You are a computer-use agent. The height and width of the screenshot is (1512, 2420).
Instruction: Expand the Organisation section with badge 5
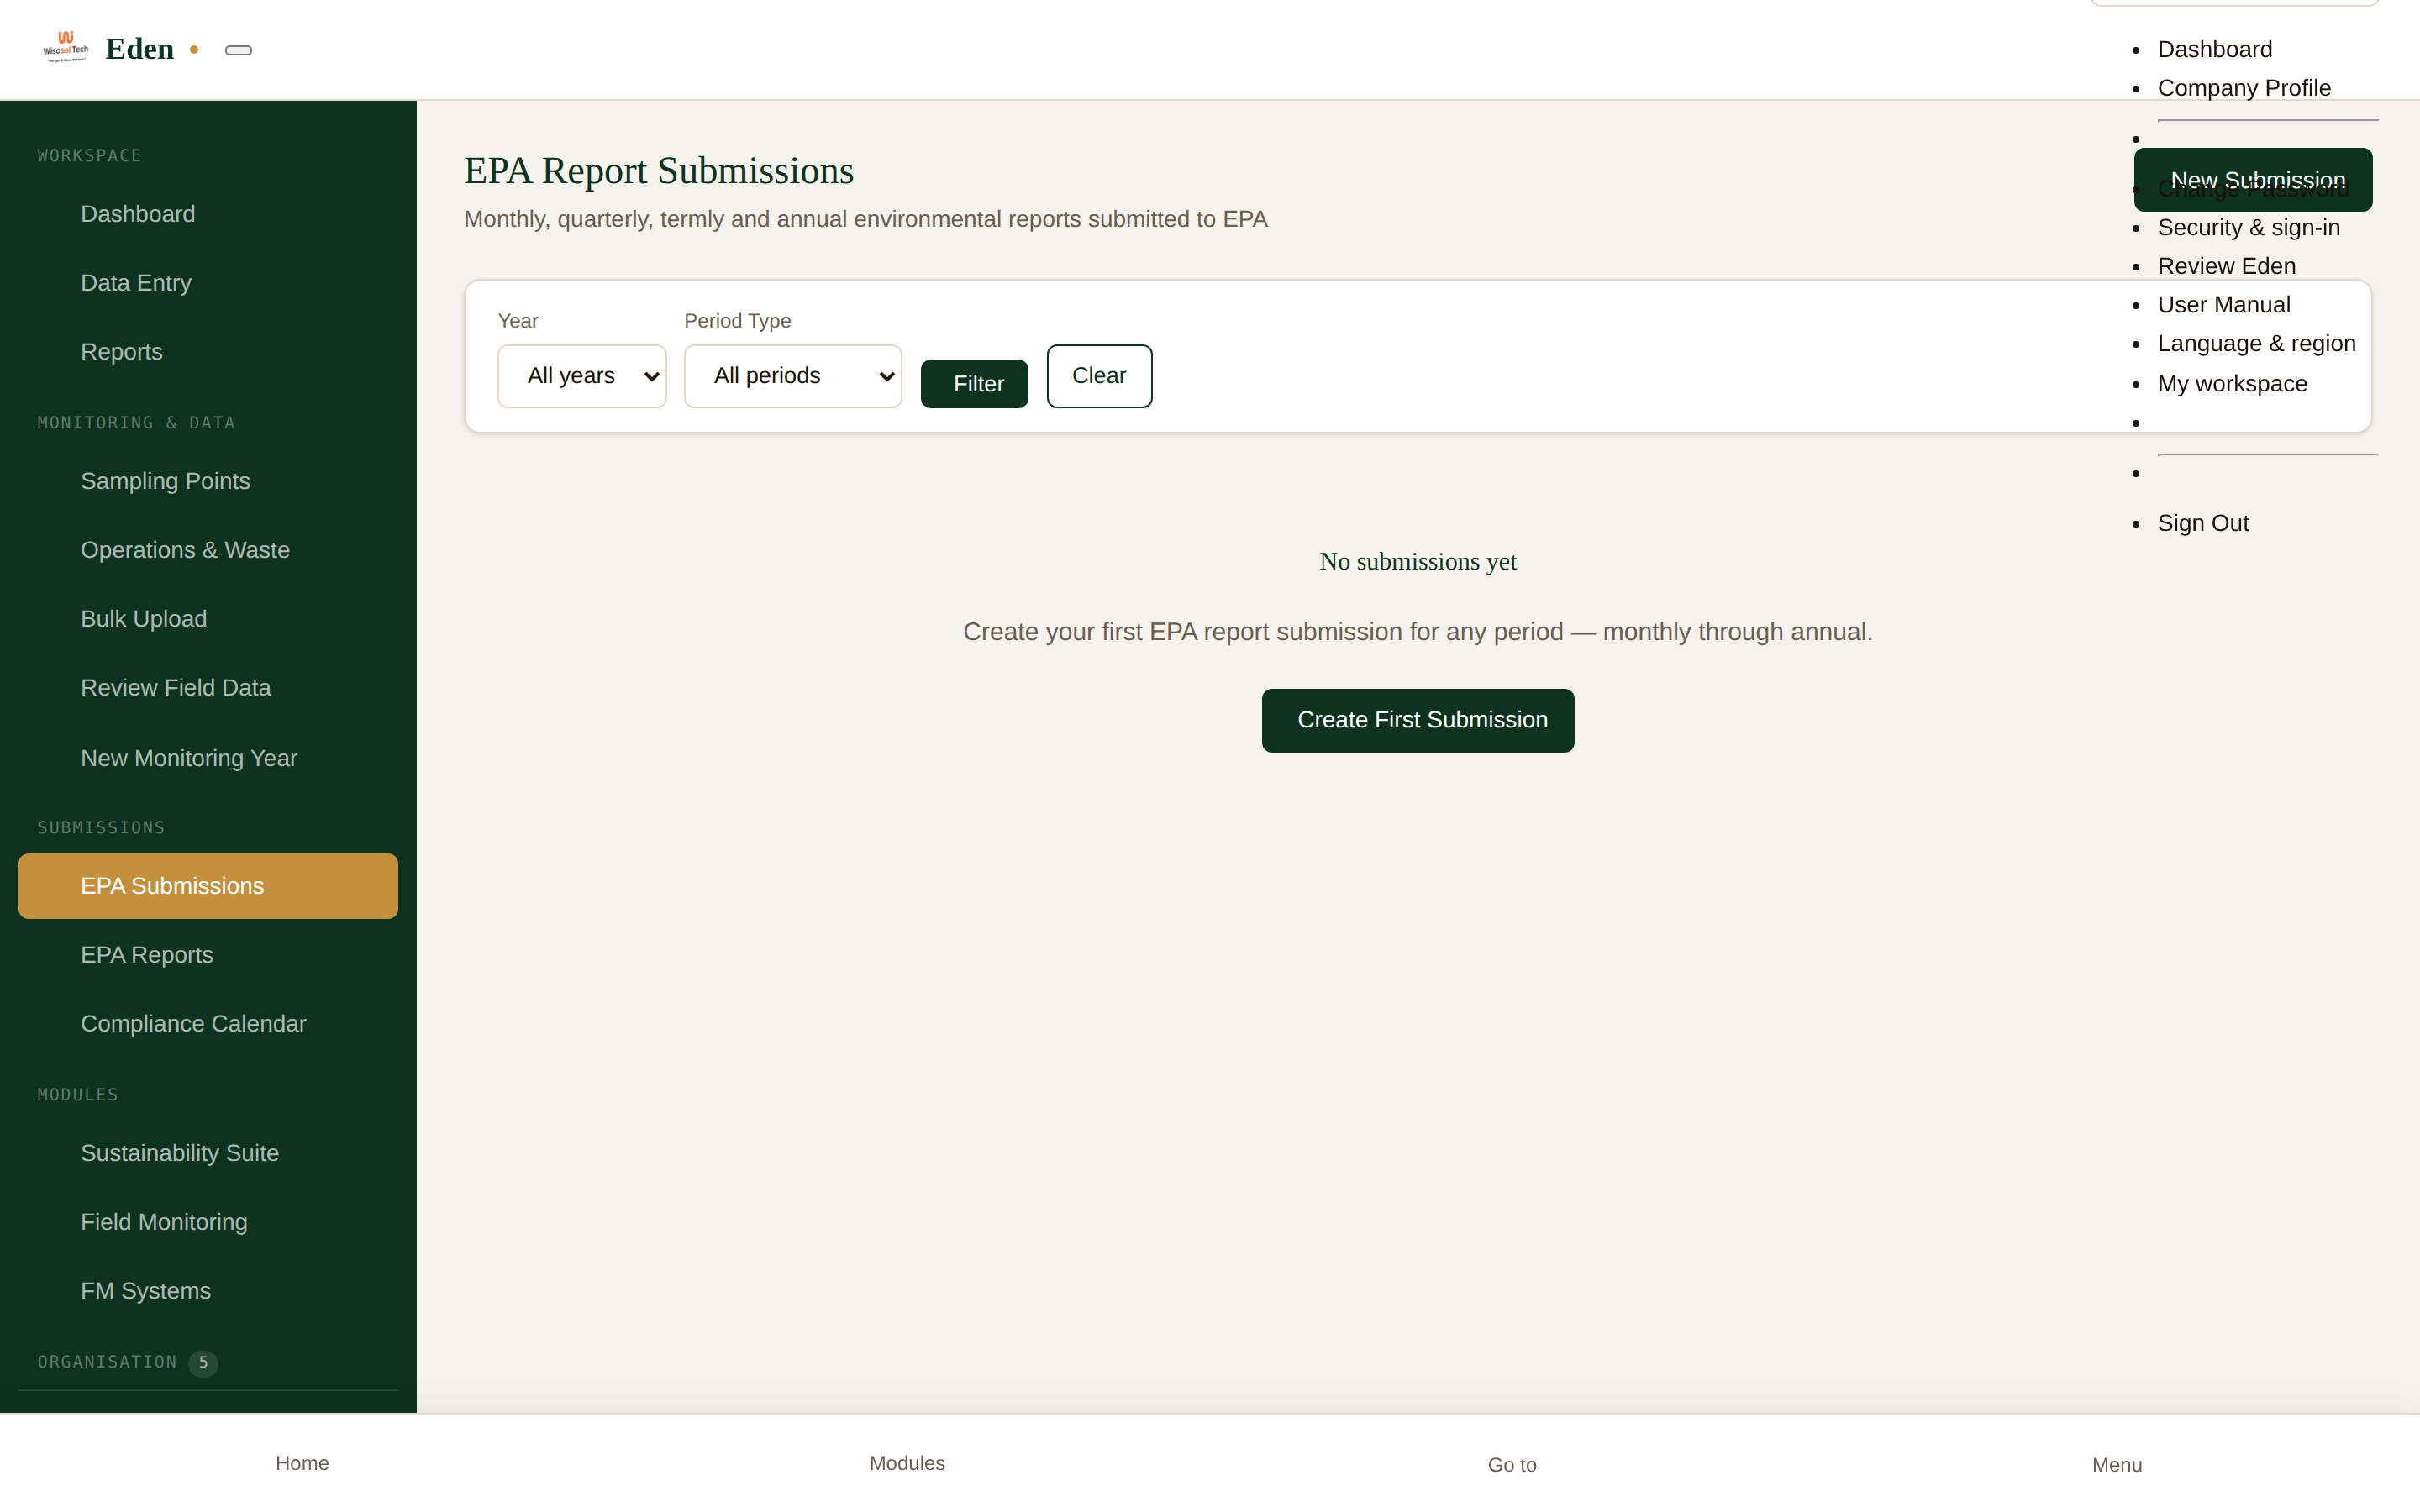pos(127,1362)
